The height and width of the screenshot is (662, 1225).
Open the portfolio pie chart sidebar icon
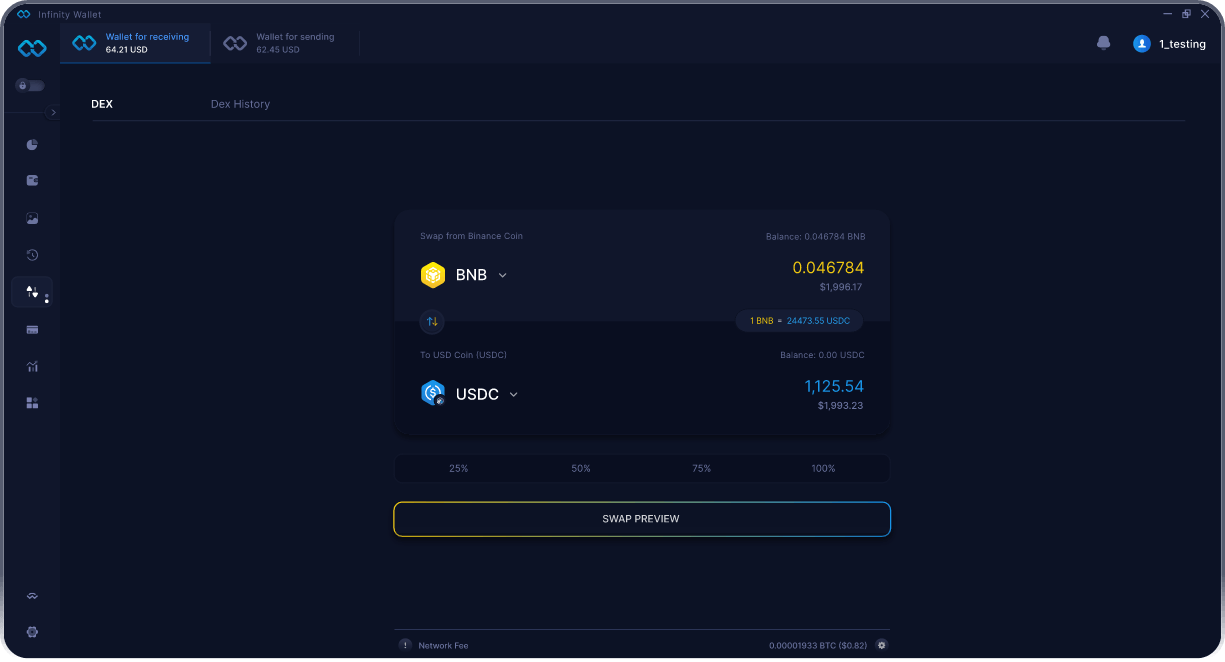pos(32,144)
